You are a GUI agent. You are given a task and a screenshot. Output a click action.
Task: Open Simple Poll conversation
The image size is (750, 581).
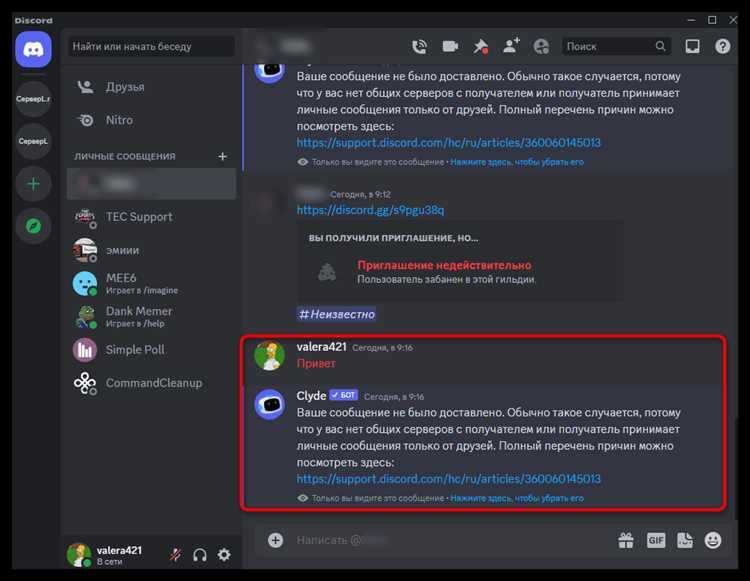[x=152, y=350]
